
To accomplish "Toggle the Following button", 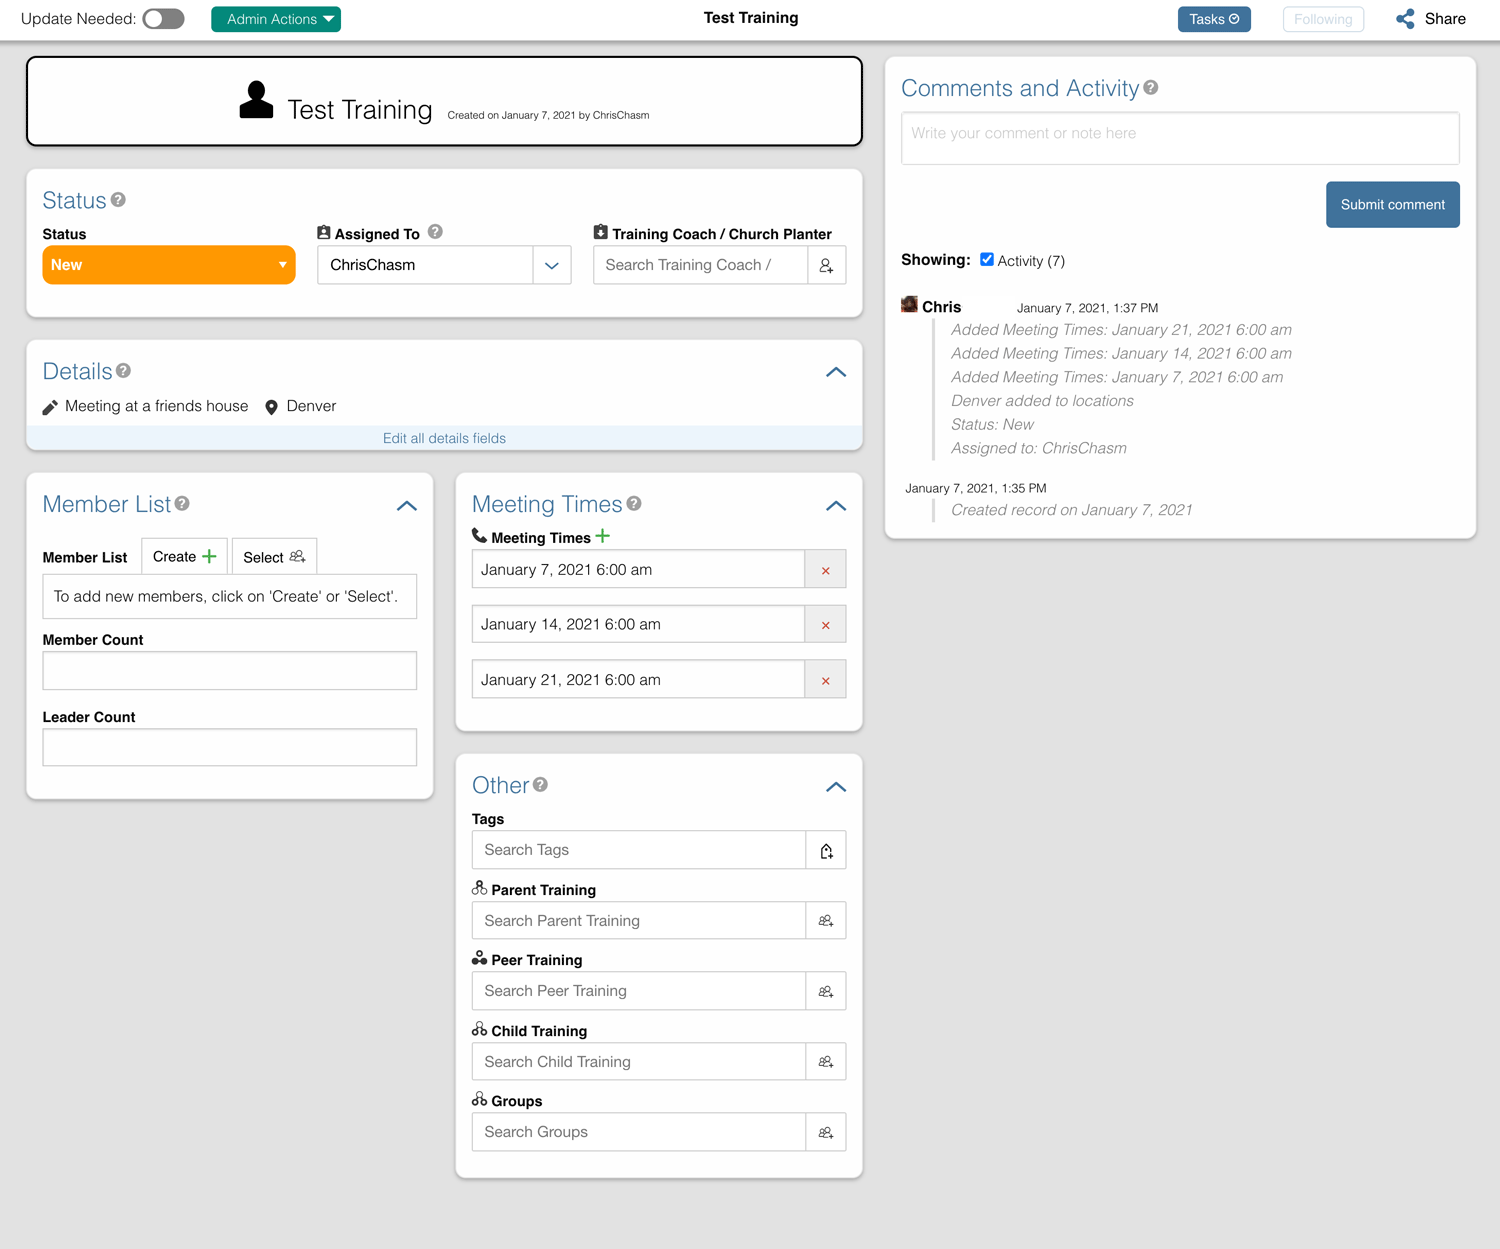I will click(x=1322, y=18).
